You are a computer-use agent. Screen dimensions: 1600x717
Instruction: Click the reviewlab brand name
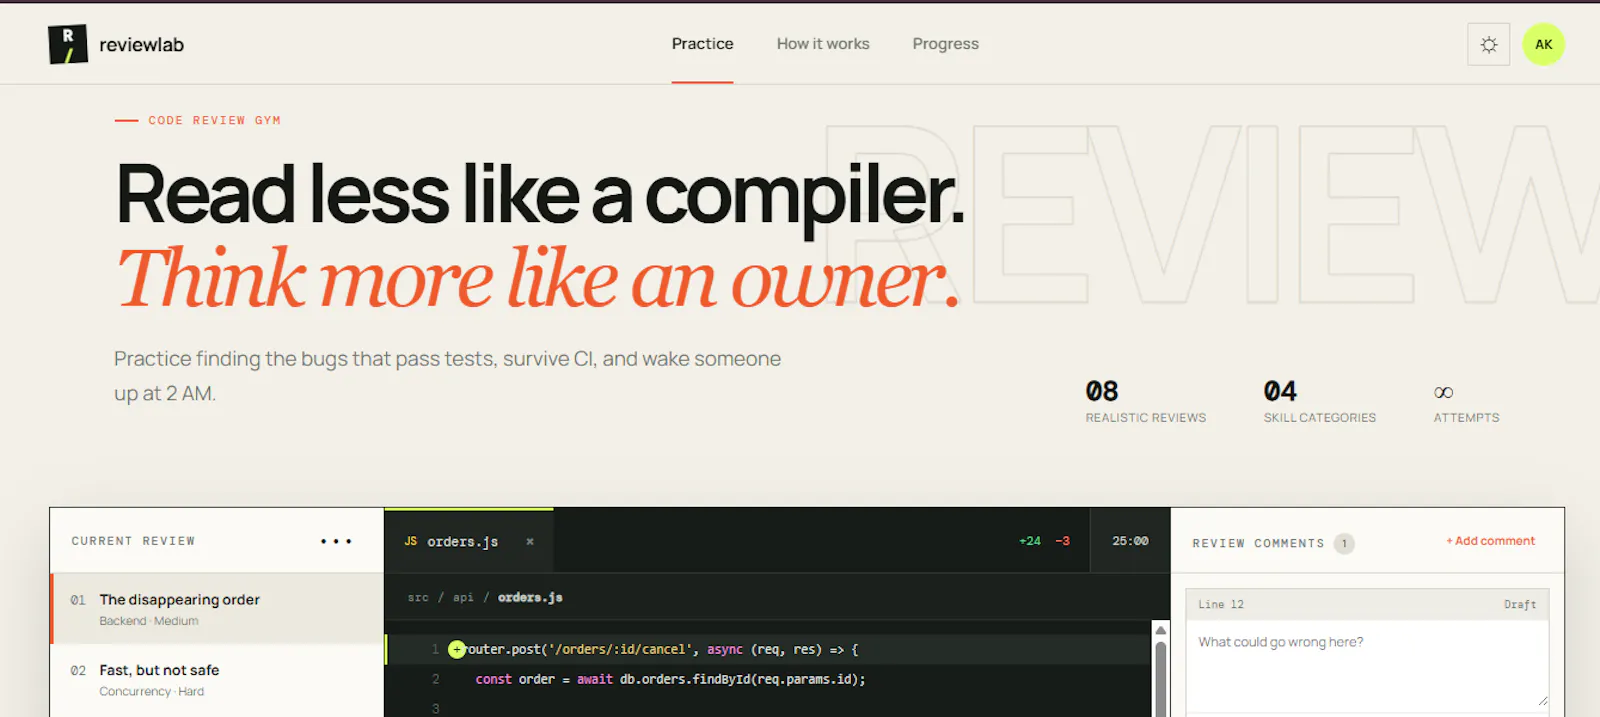point(141,44)
